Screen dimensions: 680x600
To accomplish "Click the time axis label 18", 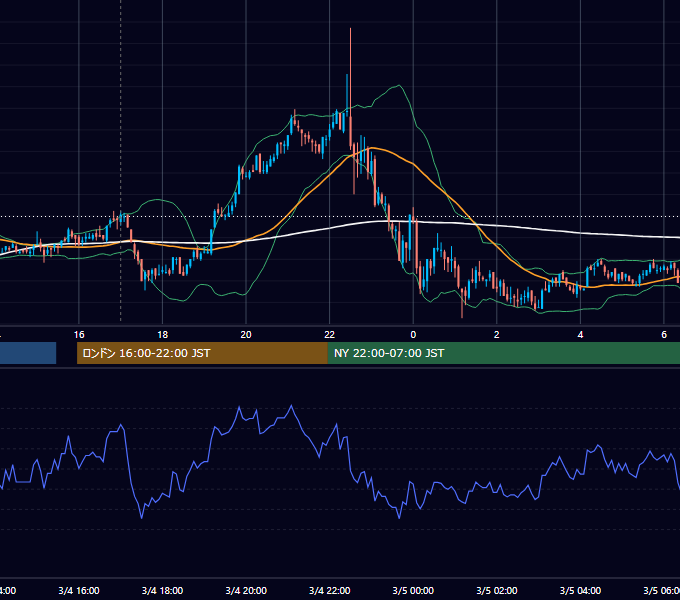I will pos(162,335).
